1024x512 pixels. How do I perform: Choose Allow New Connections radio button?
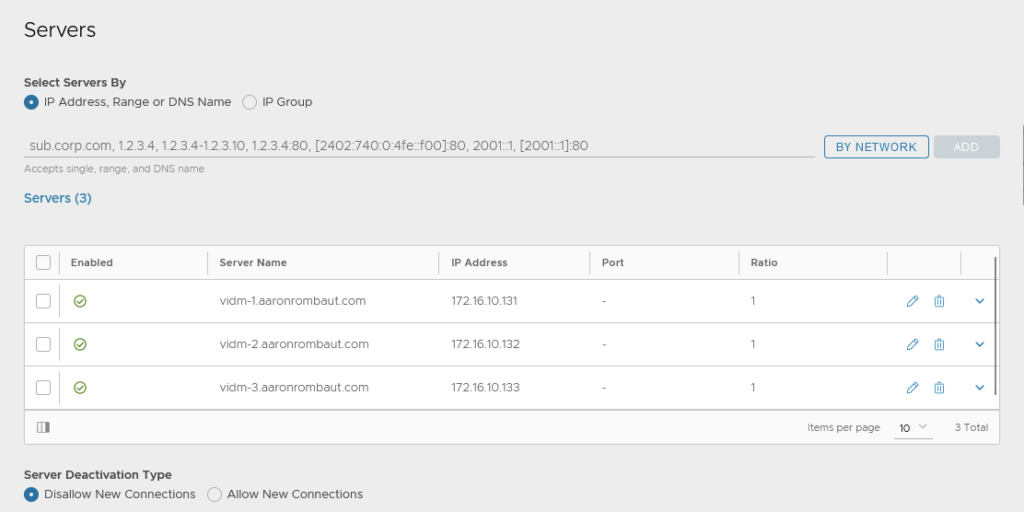tap(215, 494)
